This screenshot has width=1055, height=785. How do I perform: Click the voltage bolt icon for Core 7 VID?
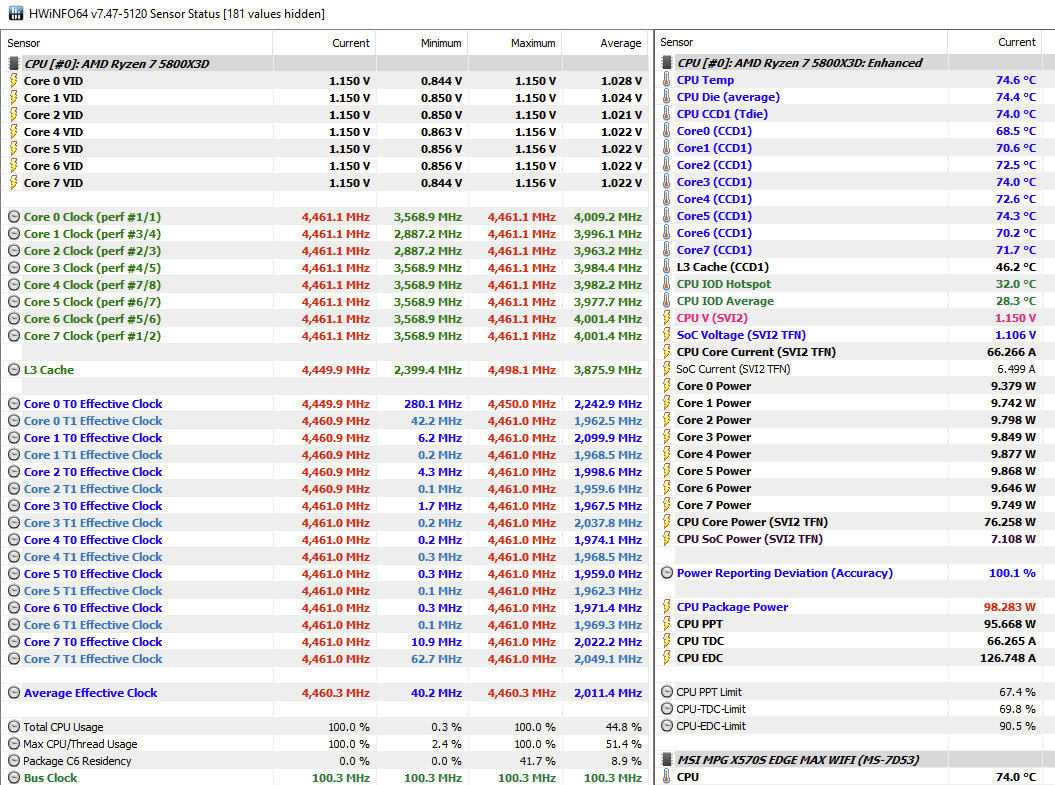pos(13,182)
